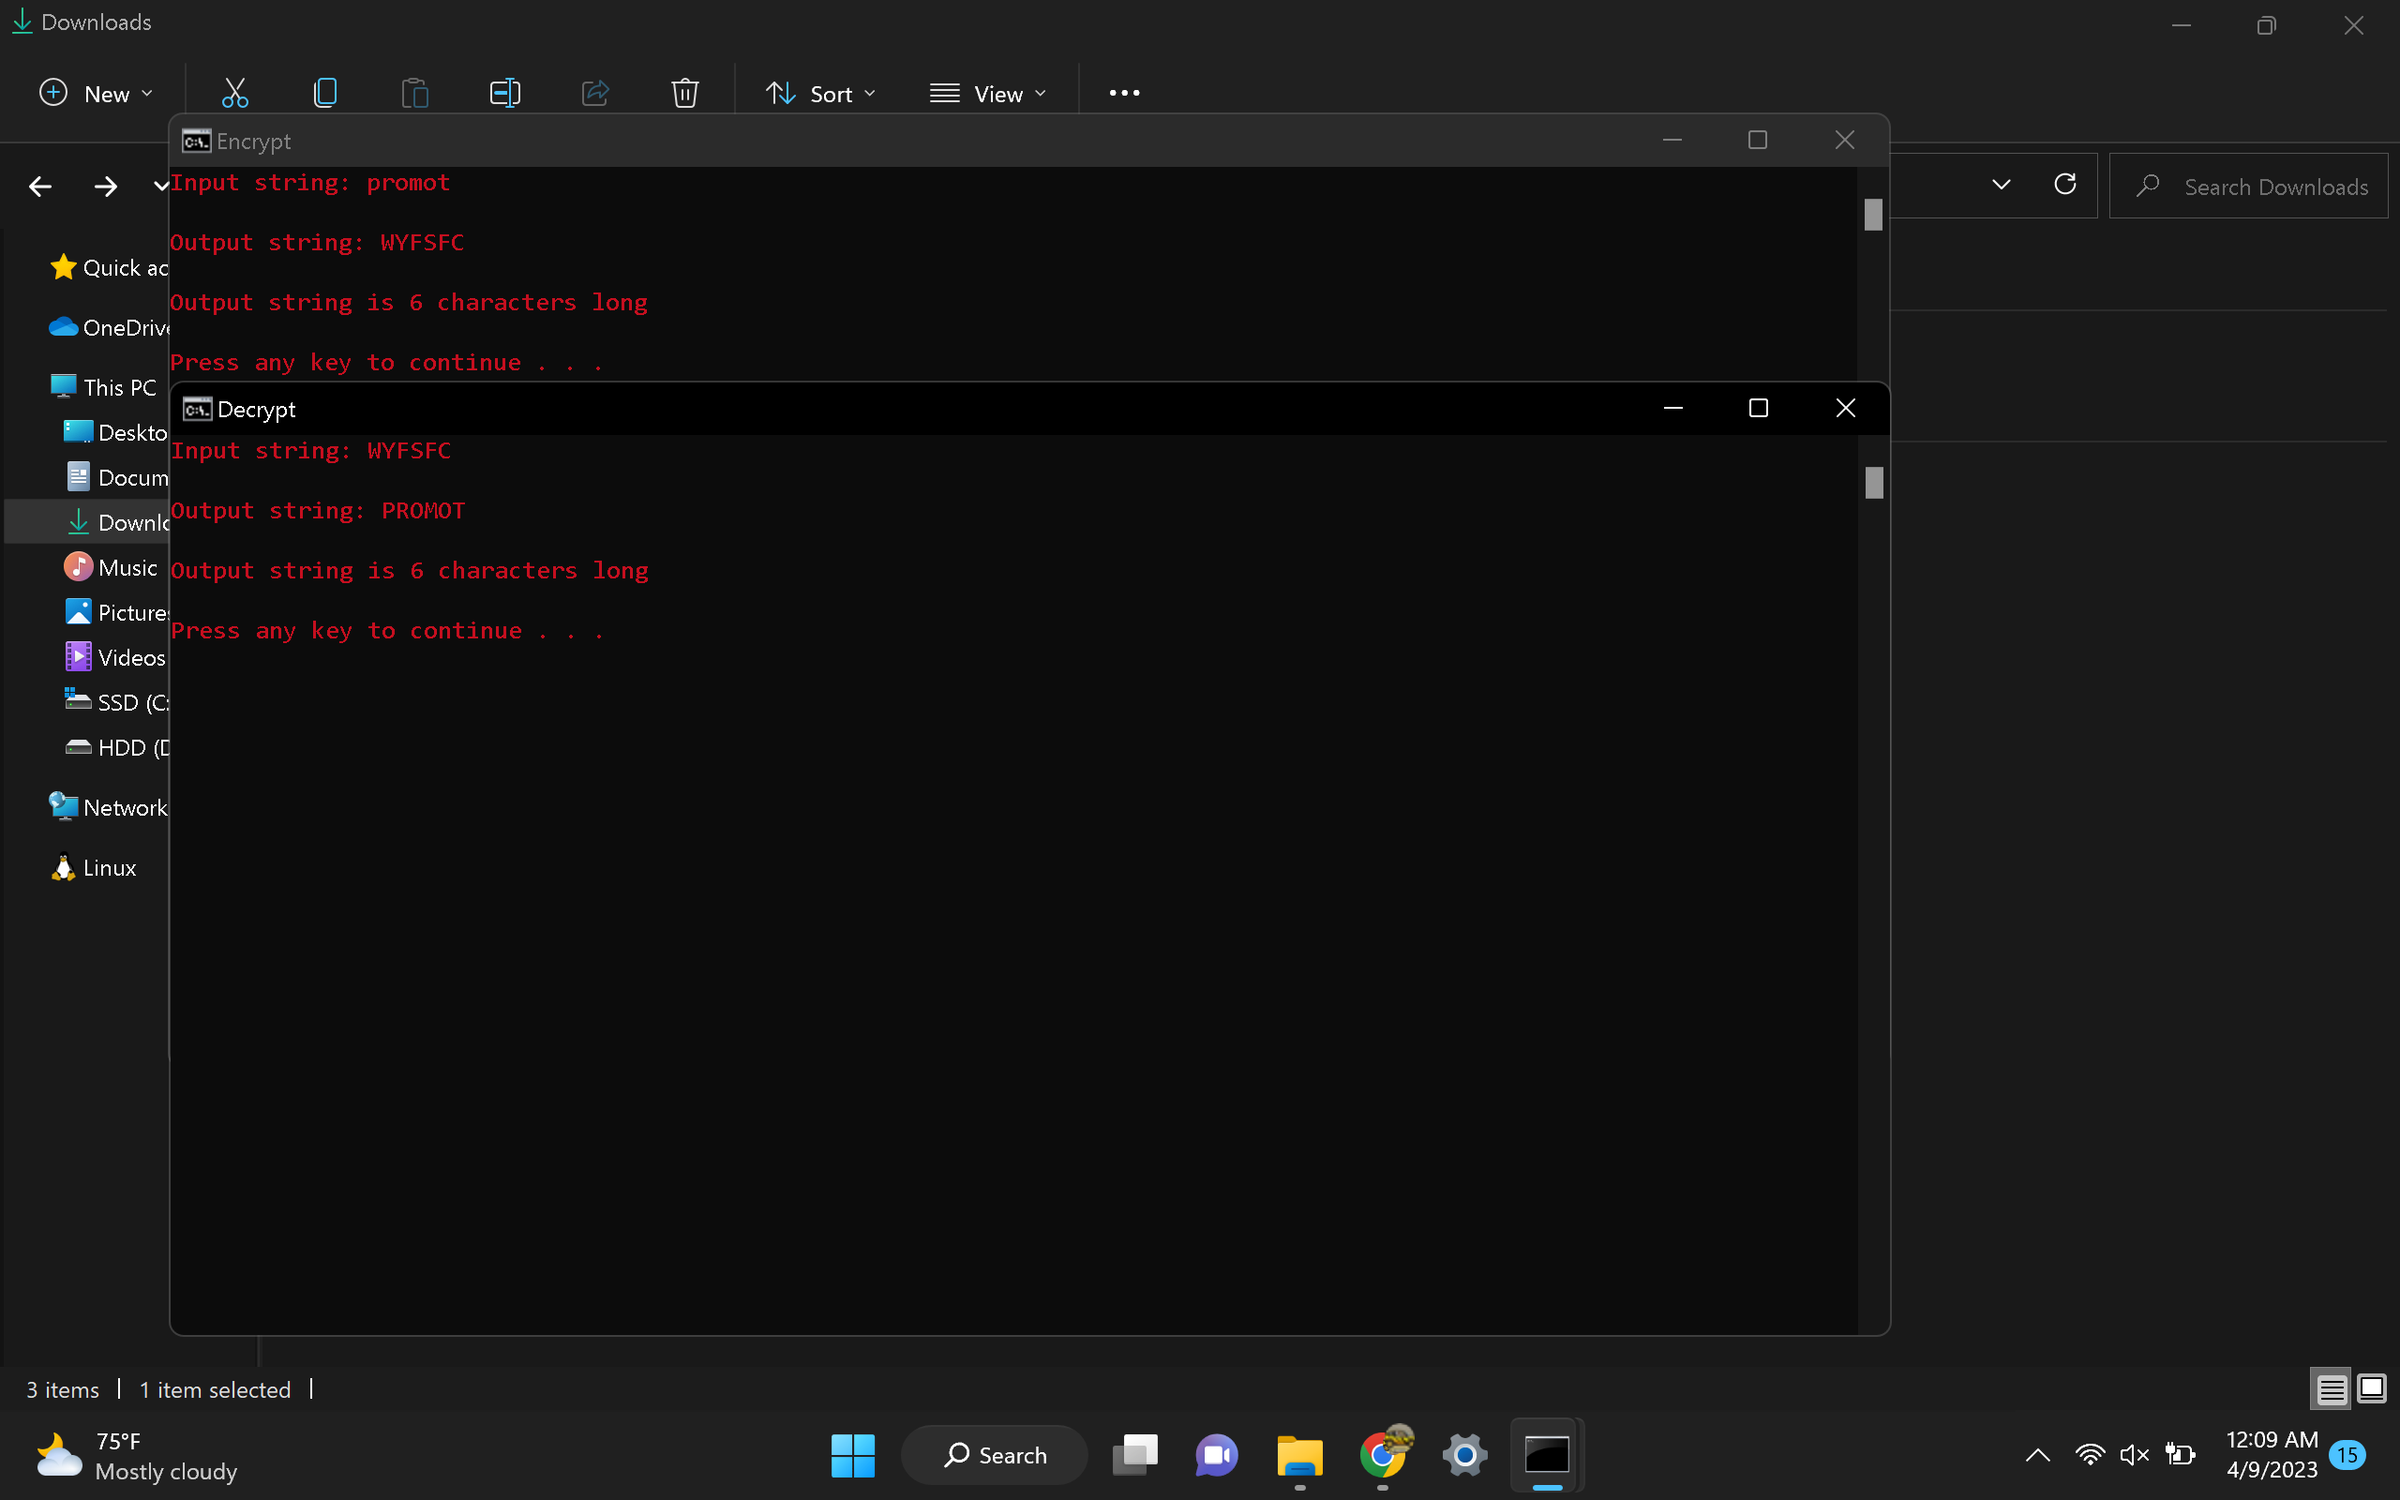Expand the New dropdown
Image resolution: width=2400 pixels, height=1500 pixels.
96,92
